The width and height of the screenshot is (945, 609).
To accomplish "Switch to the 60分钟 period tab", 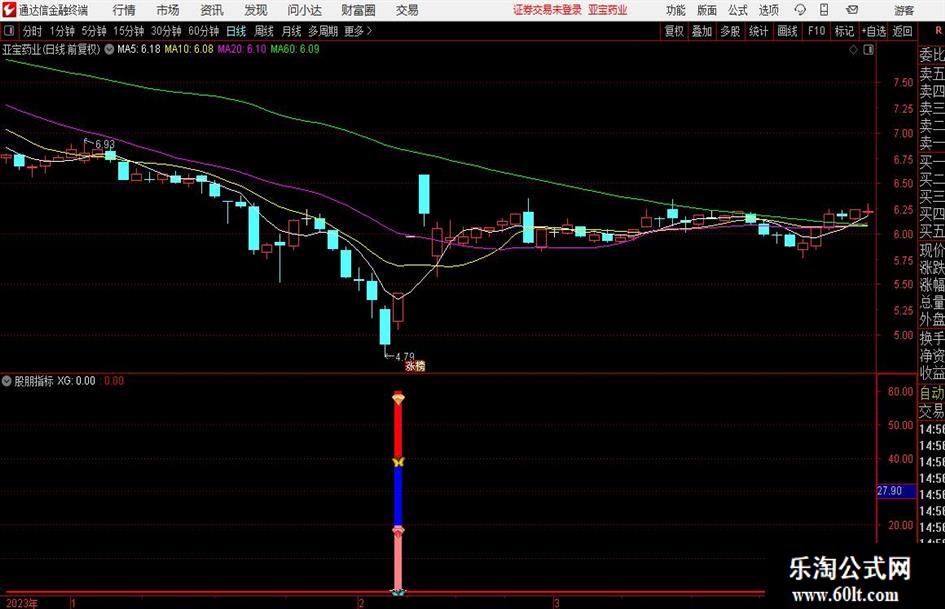I will pyautogui.click(x=203, y=31).
